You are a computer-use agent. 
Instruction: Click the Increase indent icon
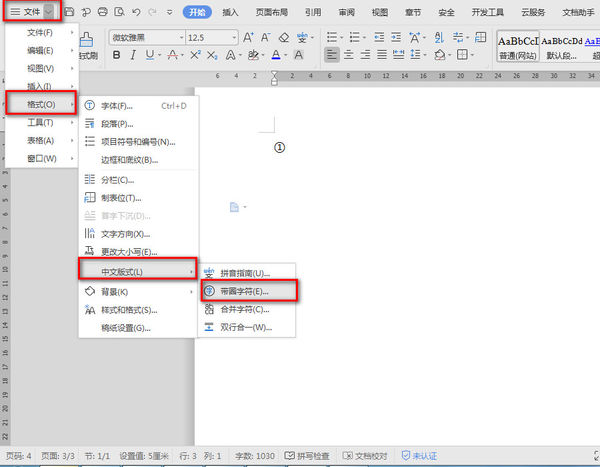click(x=396, y=38)
